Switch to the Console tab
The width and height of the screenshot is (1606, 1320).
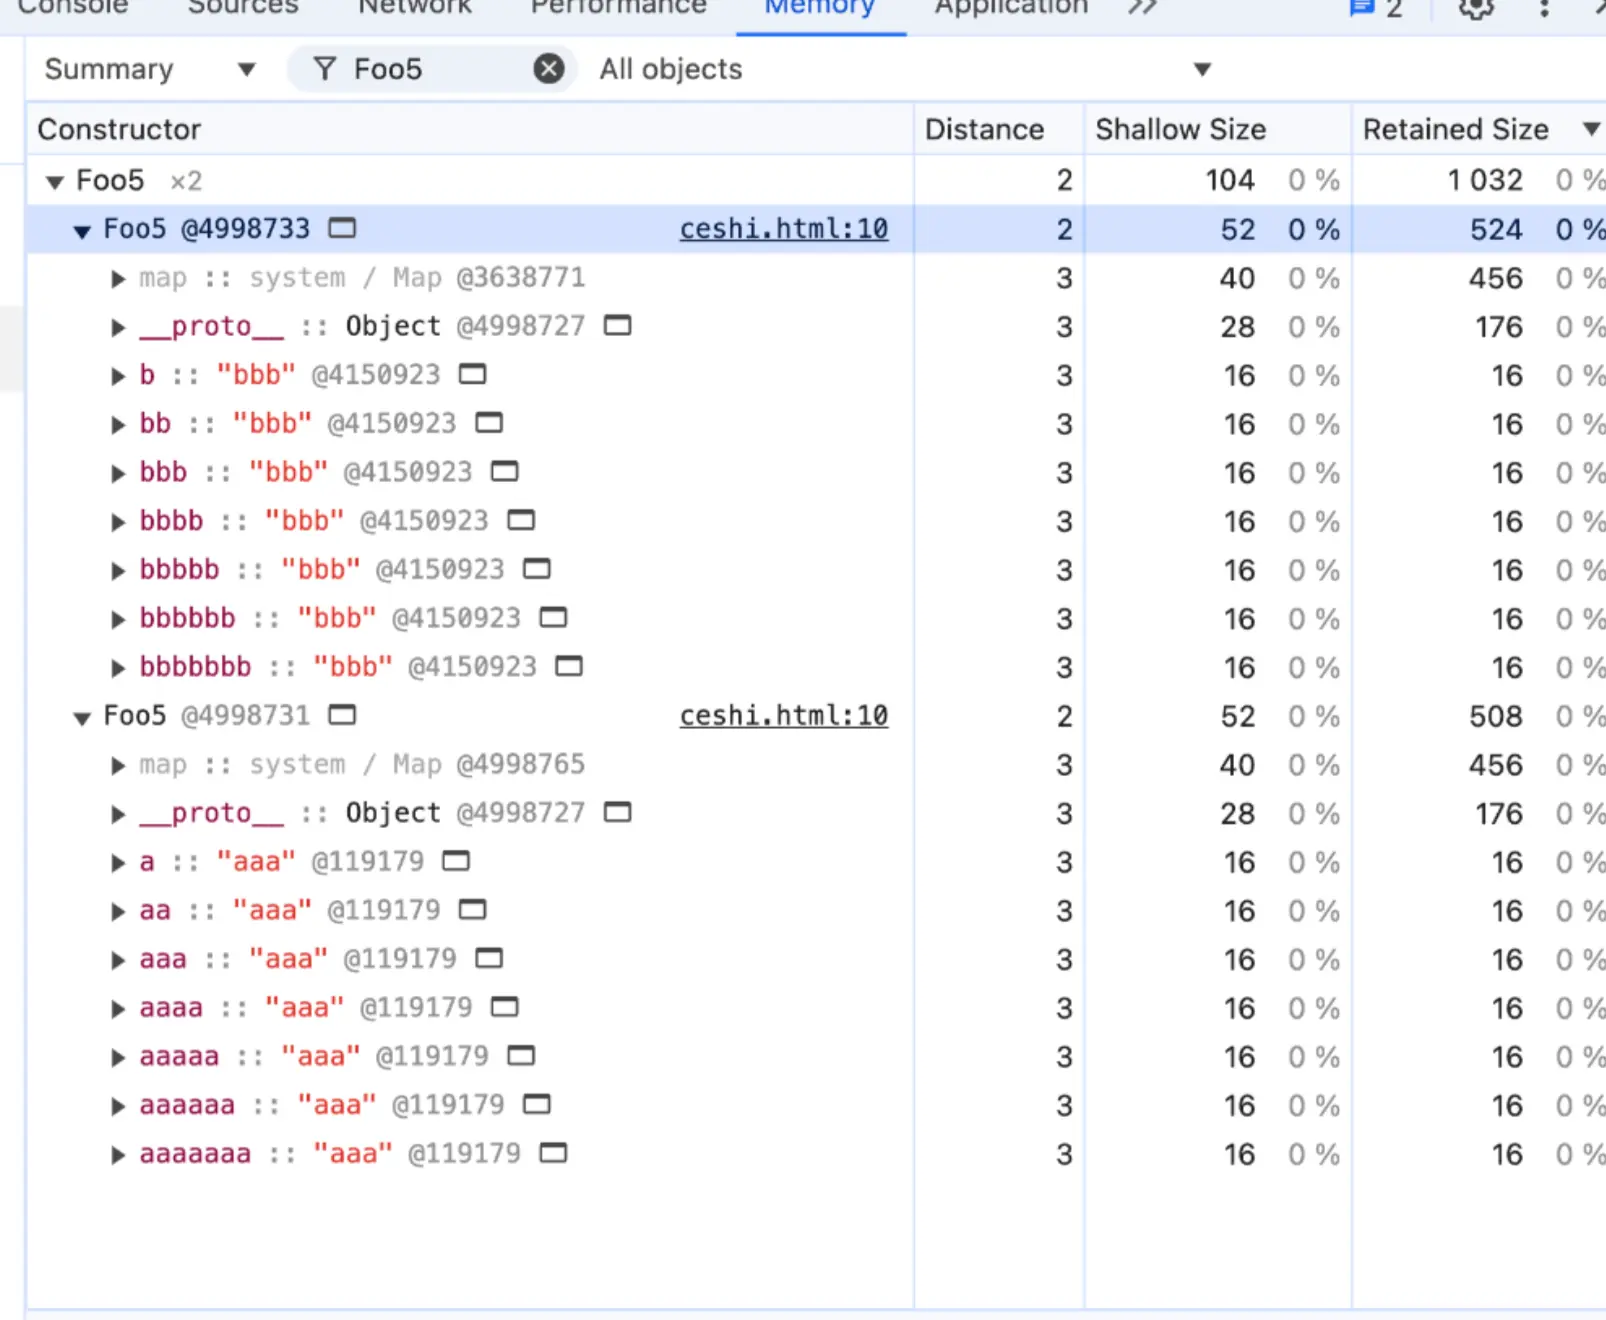pos(72,9)
